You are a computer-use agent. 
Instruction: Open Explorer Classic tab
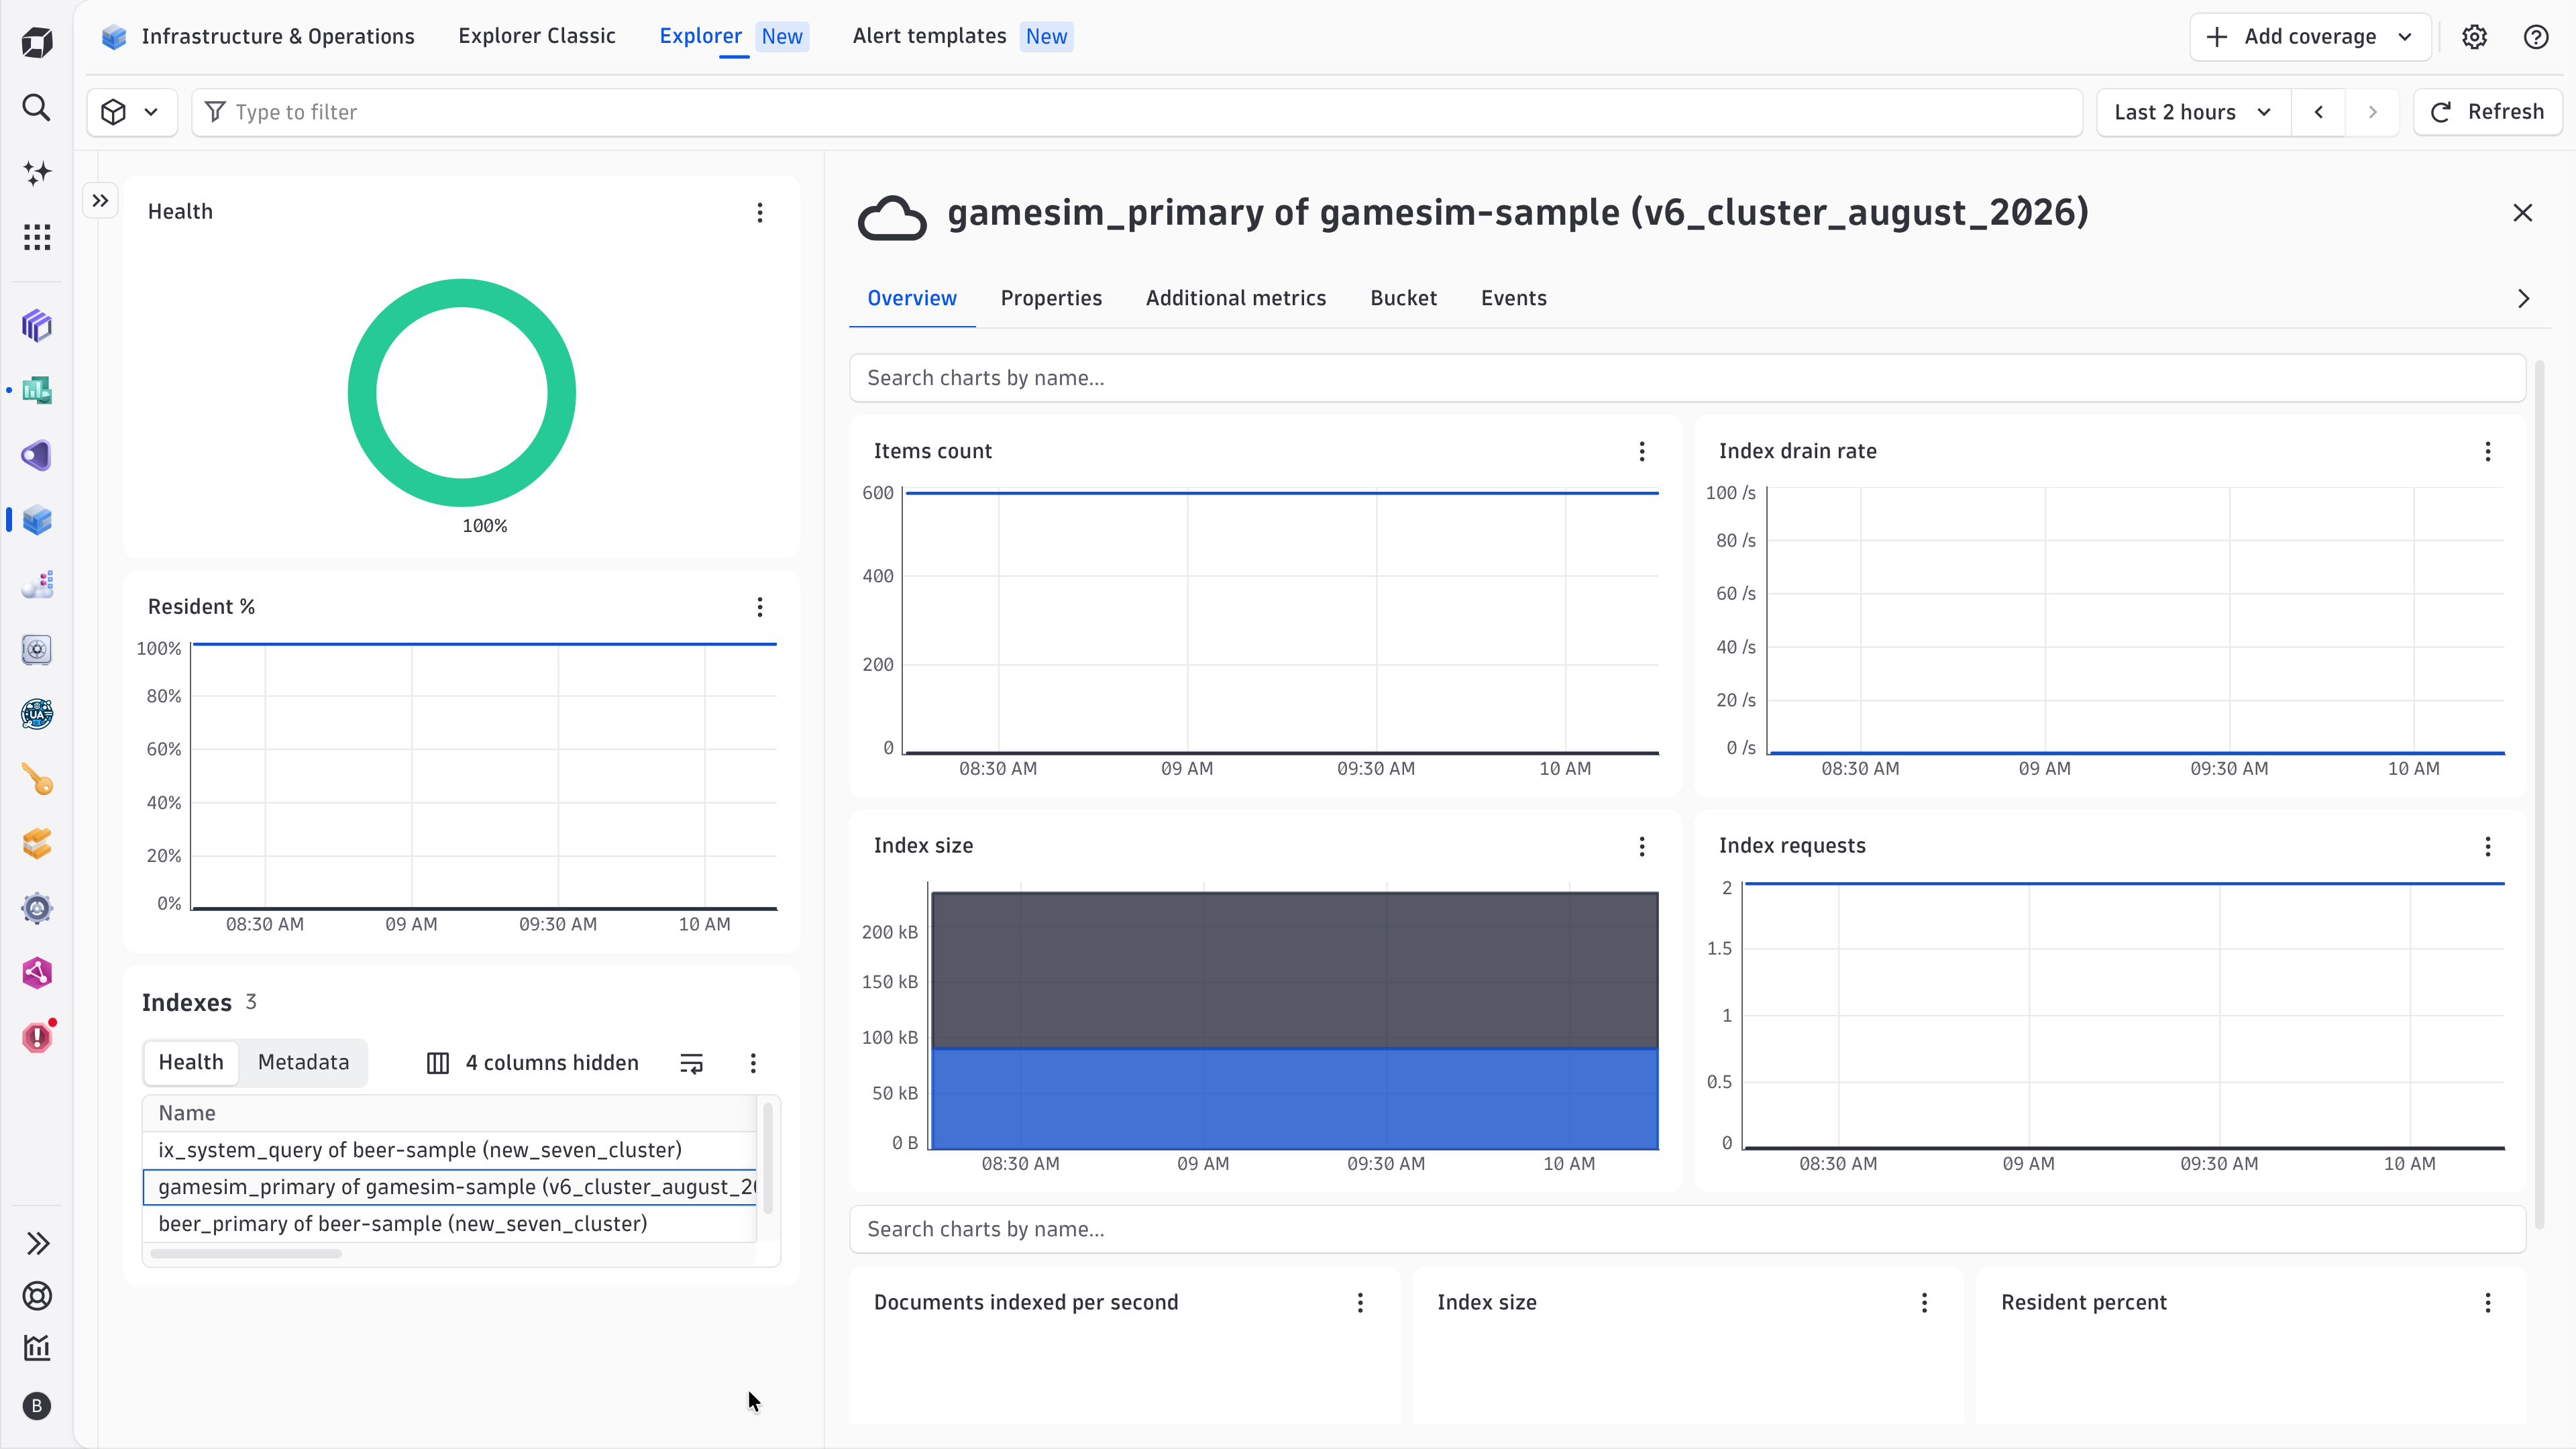537,36
